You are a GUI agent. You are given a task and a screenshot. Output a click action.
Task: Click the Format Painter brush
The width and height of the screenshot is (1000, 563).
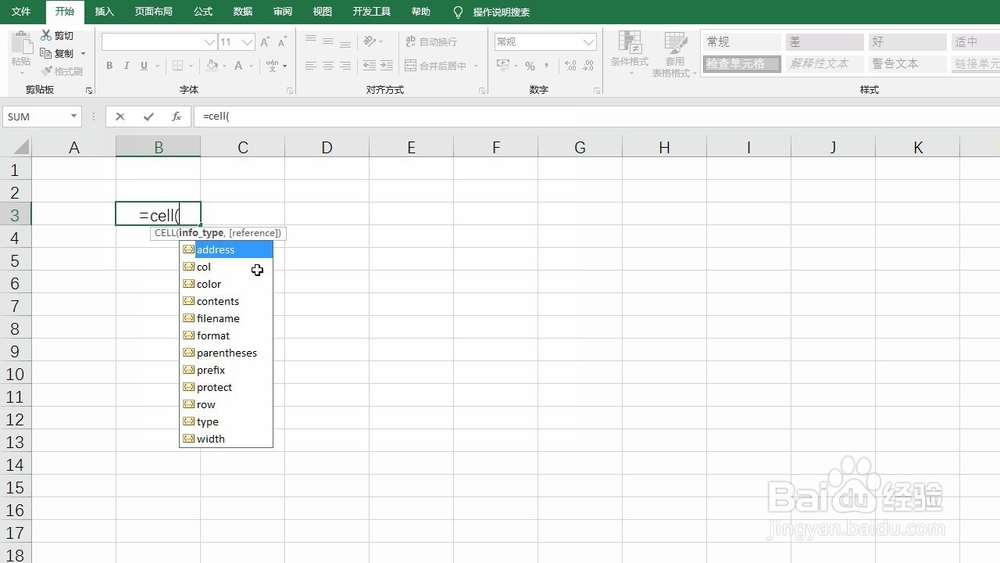click(46, 71)
